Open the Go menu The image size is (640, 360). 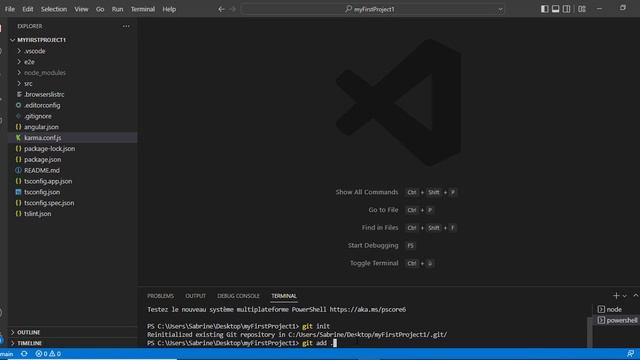[100, 9]
